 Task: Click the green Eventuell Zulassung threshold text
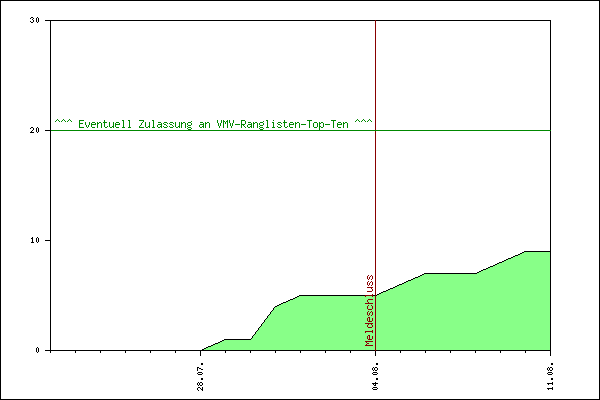point(213,124)
